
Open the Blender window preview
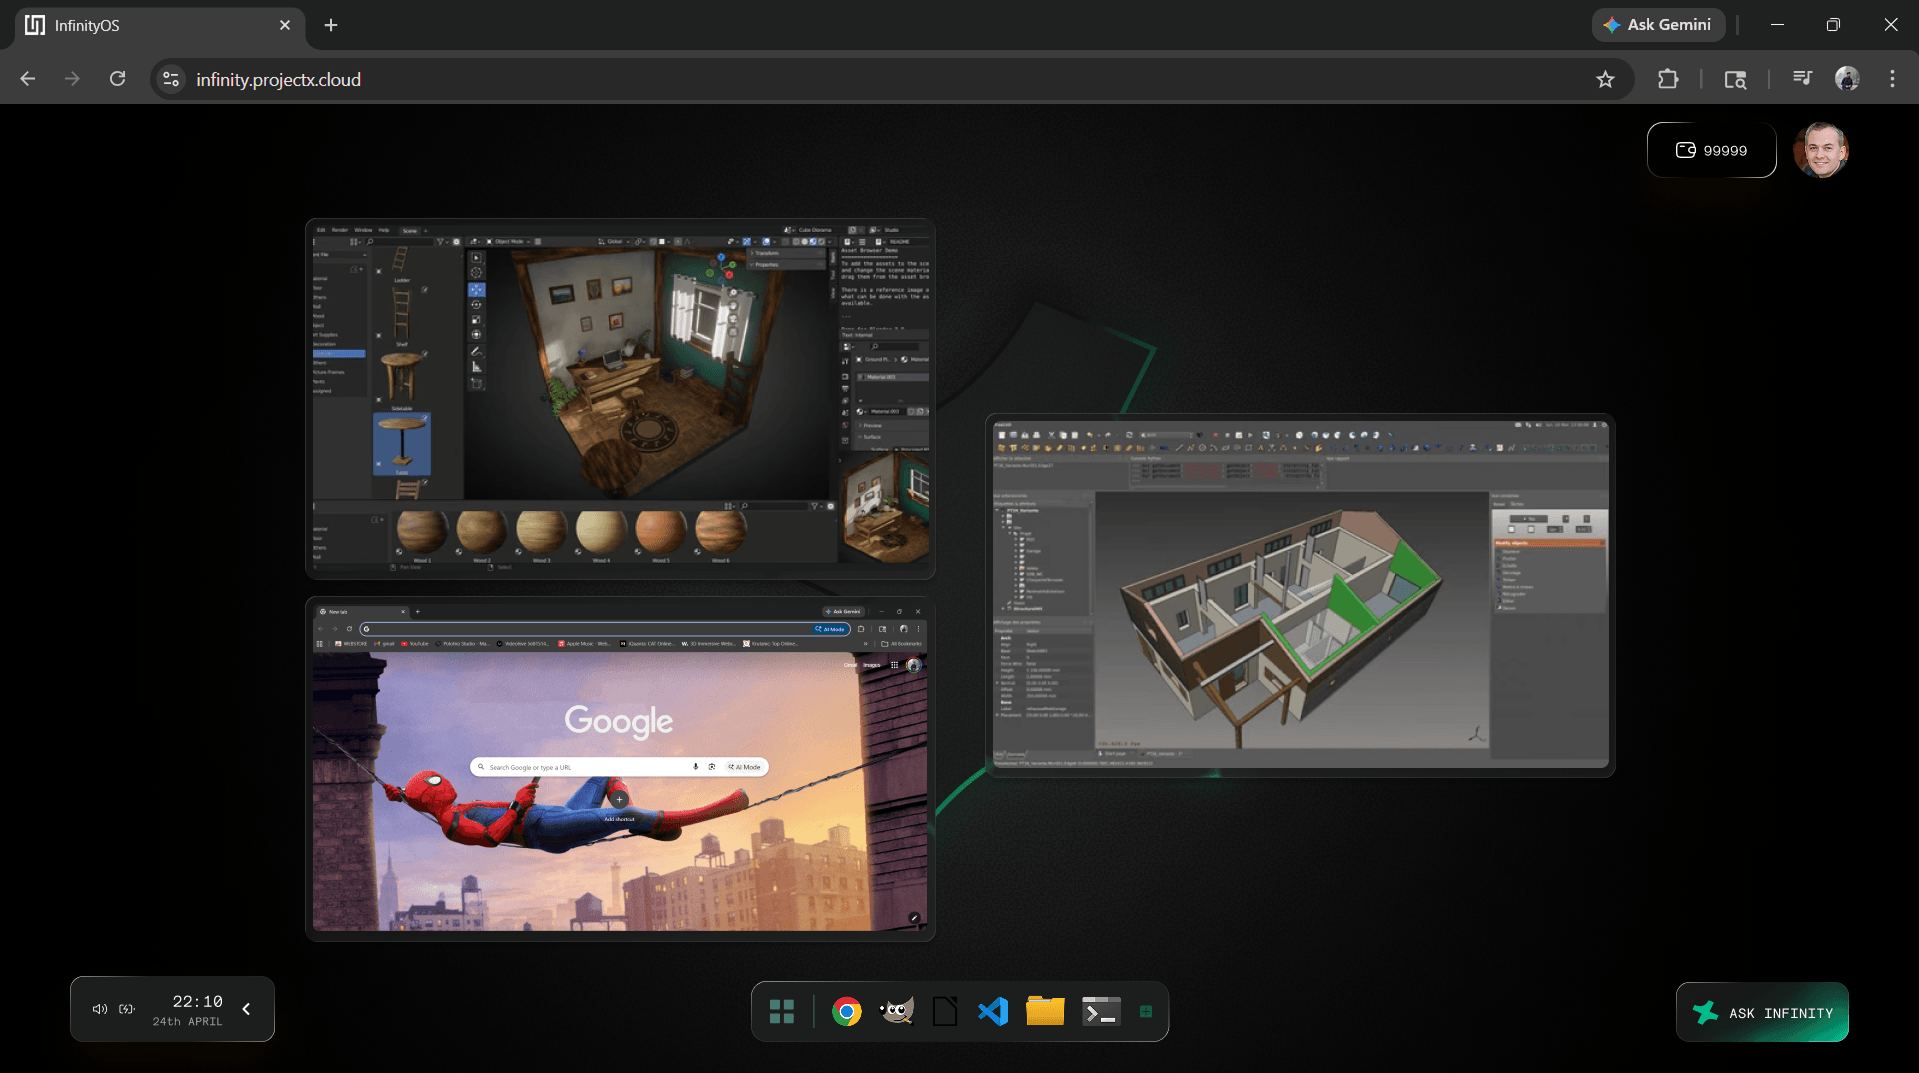(620, 399)
